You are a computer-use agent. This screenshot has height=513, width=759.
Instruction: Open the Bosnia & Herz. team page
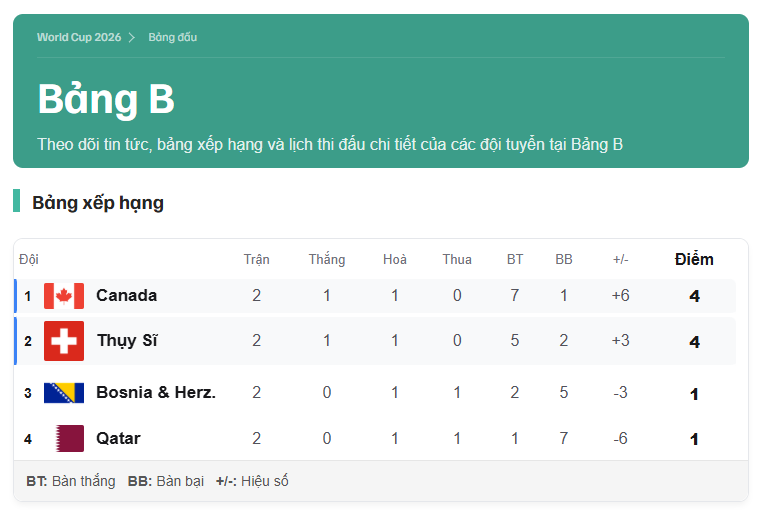(x=156, y=392)
